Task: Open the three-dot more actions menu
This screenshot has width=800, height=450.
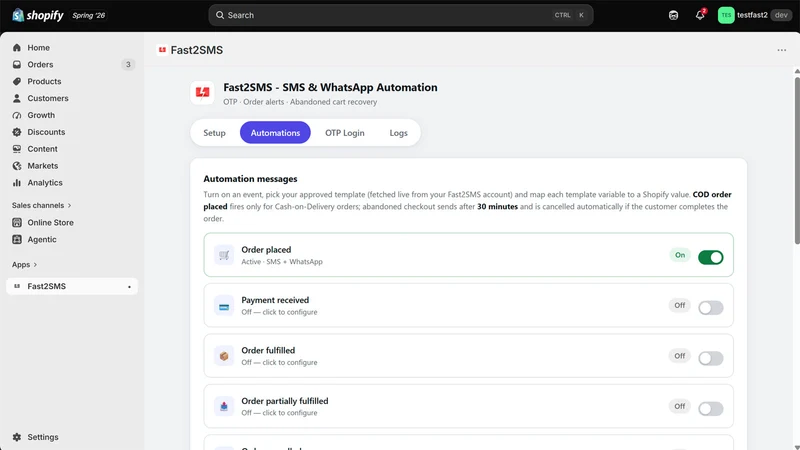Action: pyautogui.click(x=782, y=50)
